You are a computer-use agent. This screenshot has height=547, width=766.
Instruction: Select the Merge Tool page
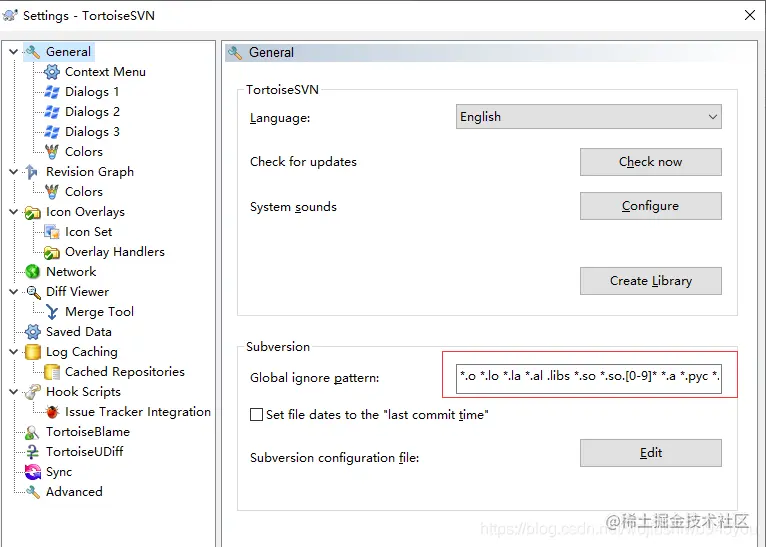[99, 312]
